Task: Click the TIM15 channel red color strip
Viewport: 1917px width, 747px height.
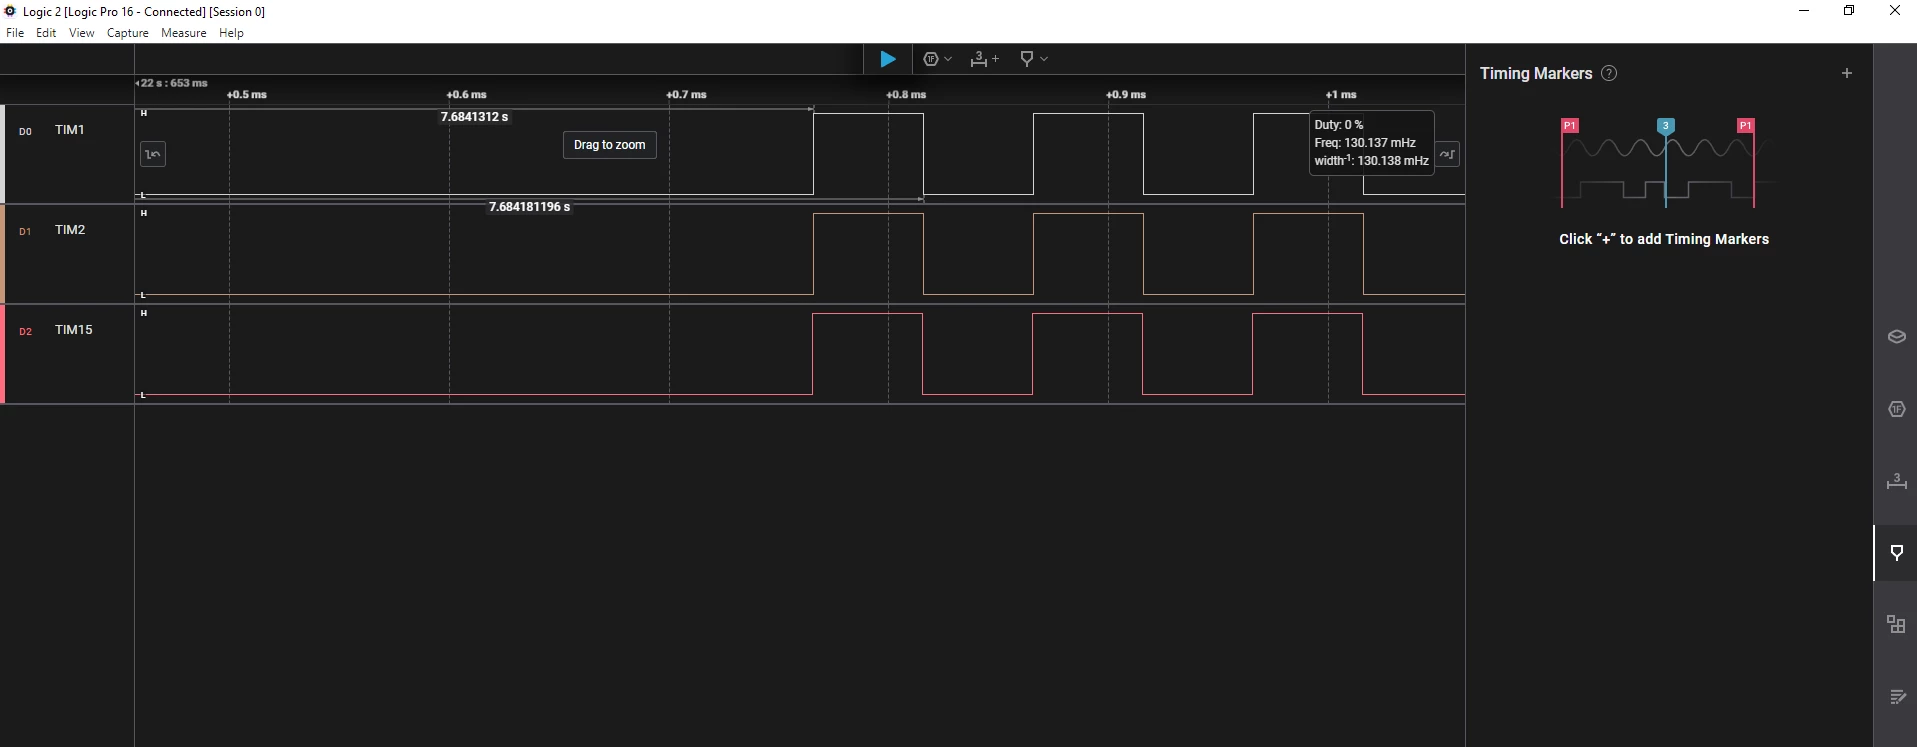Action: pyautogui.click(x=3, y=354)
